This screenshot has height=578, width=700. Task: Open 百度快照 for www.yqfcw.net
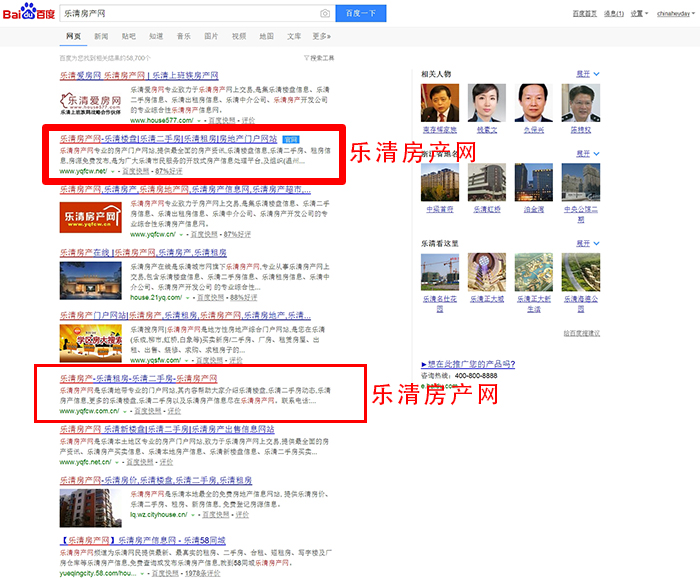136,171
